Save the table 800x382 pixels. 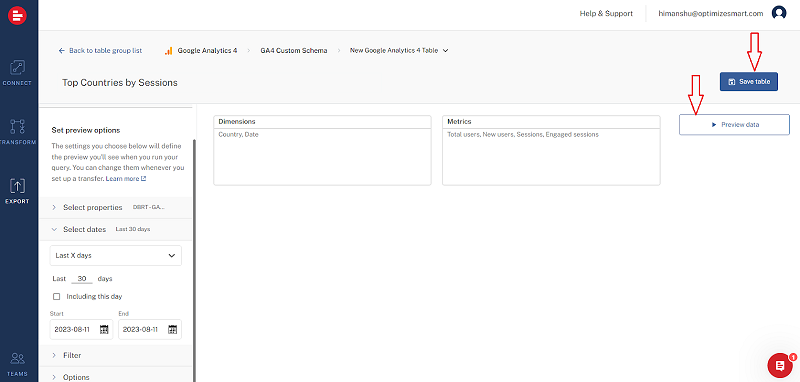click(x=748, y=82)
